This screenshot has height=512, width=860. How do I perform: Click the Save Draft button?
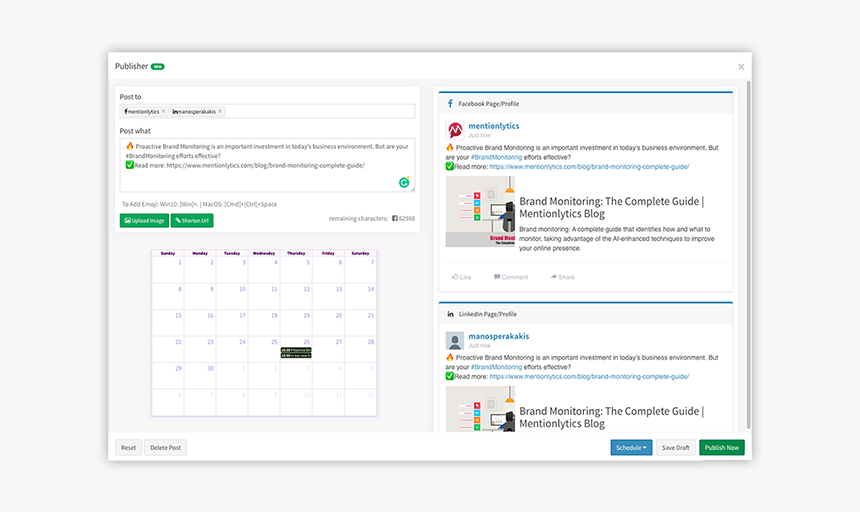click(675, 447)
